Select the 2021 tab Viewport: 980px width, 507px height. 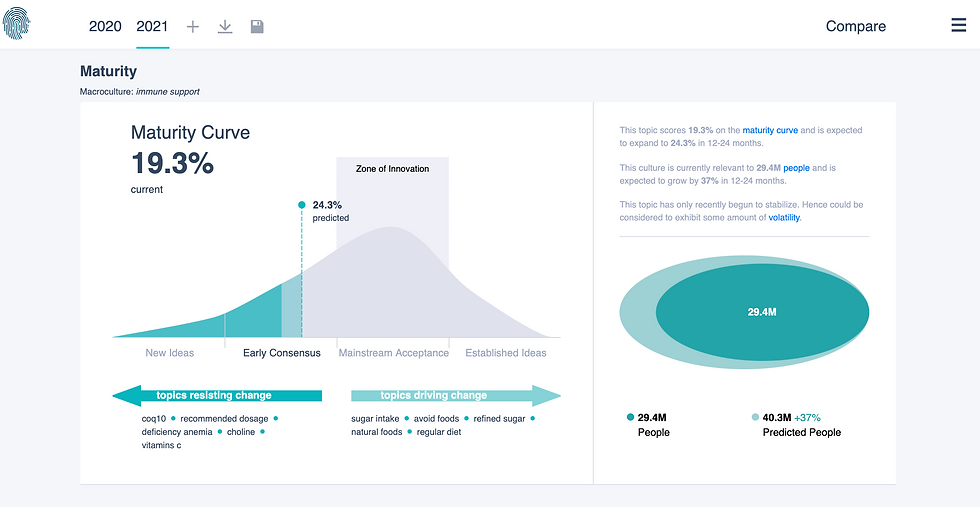152,26
